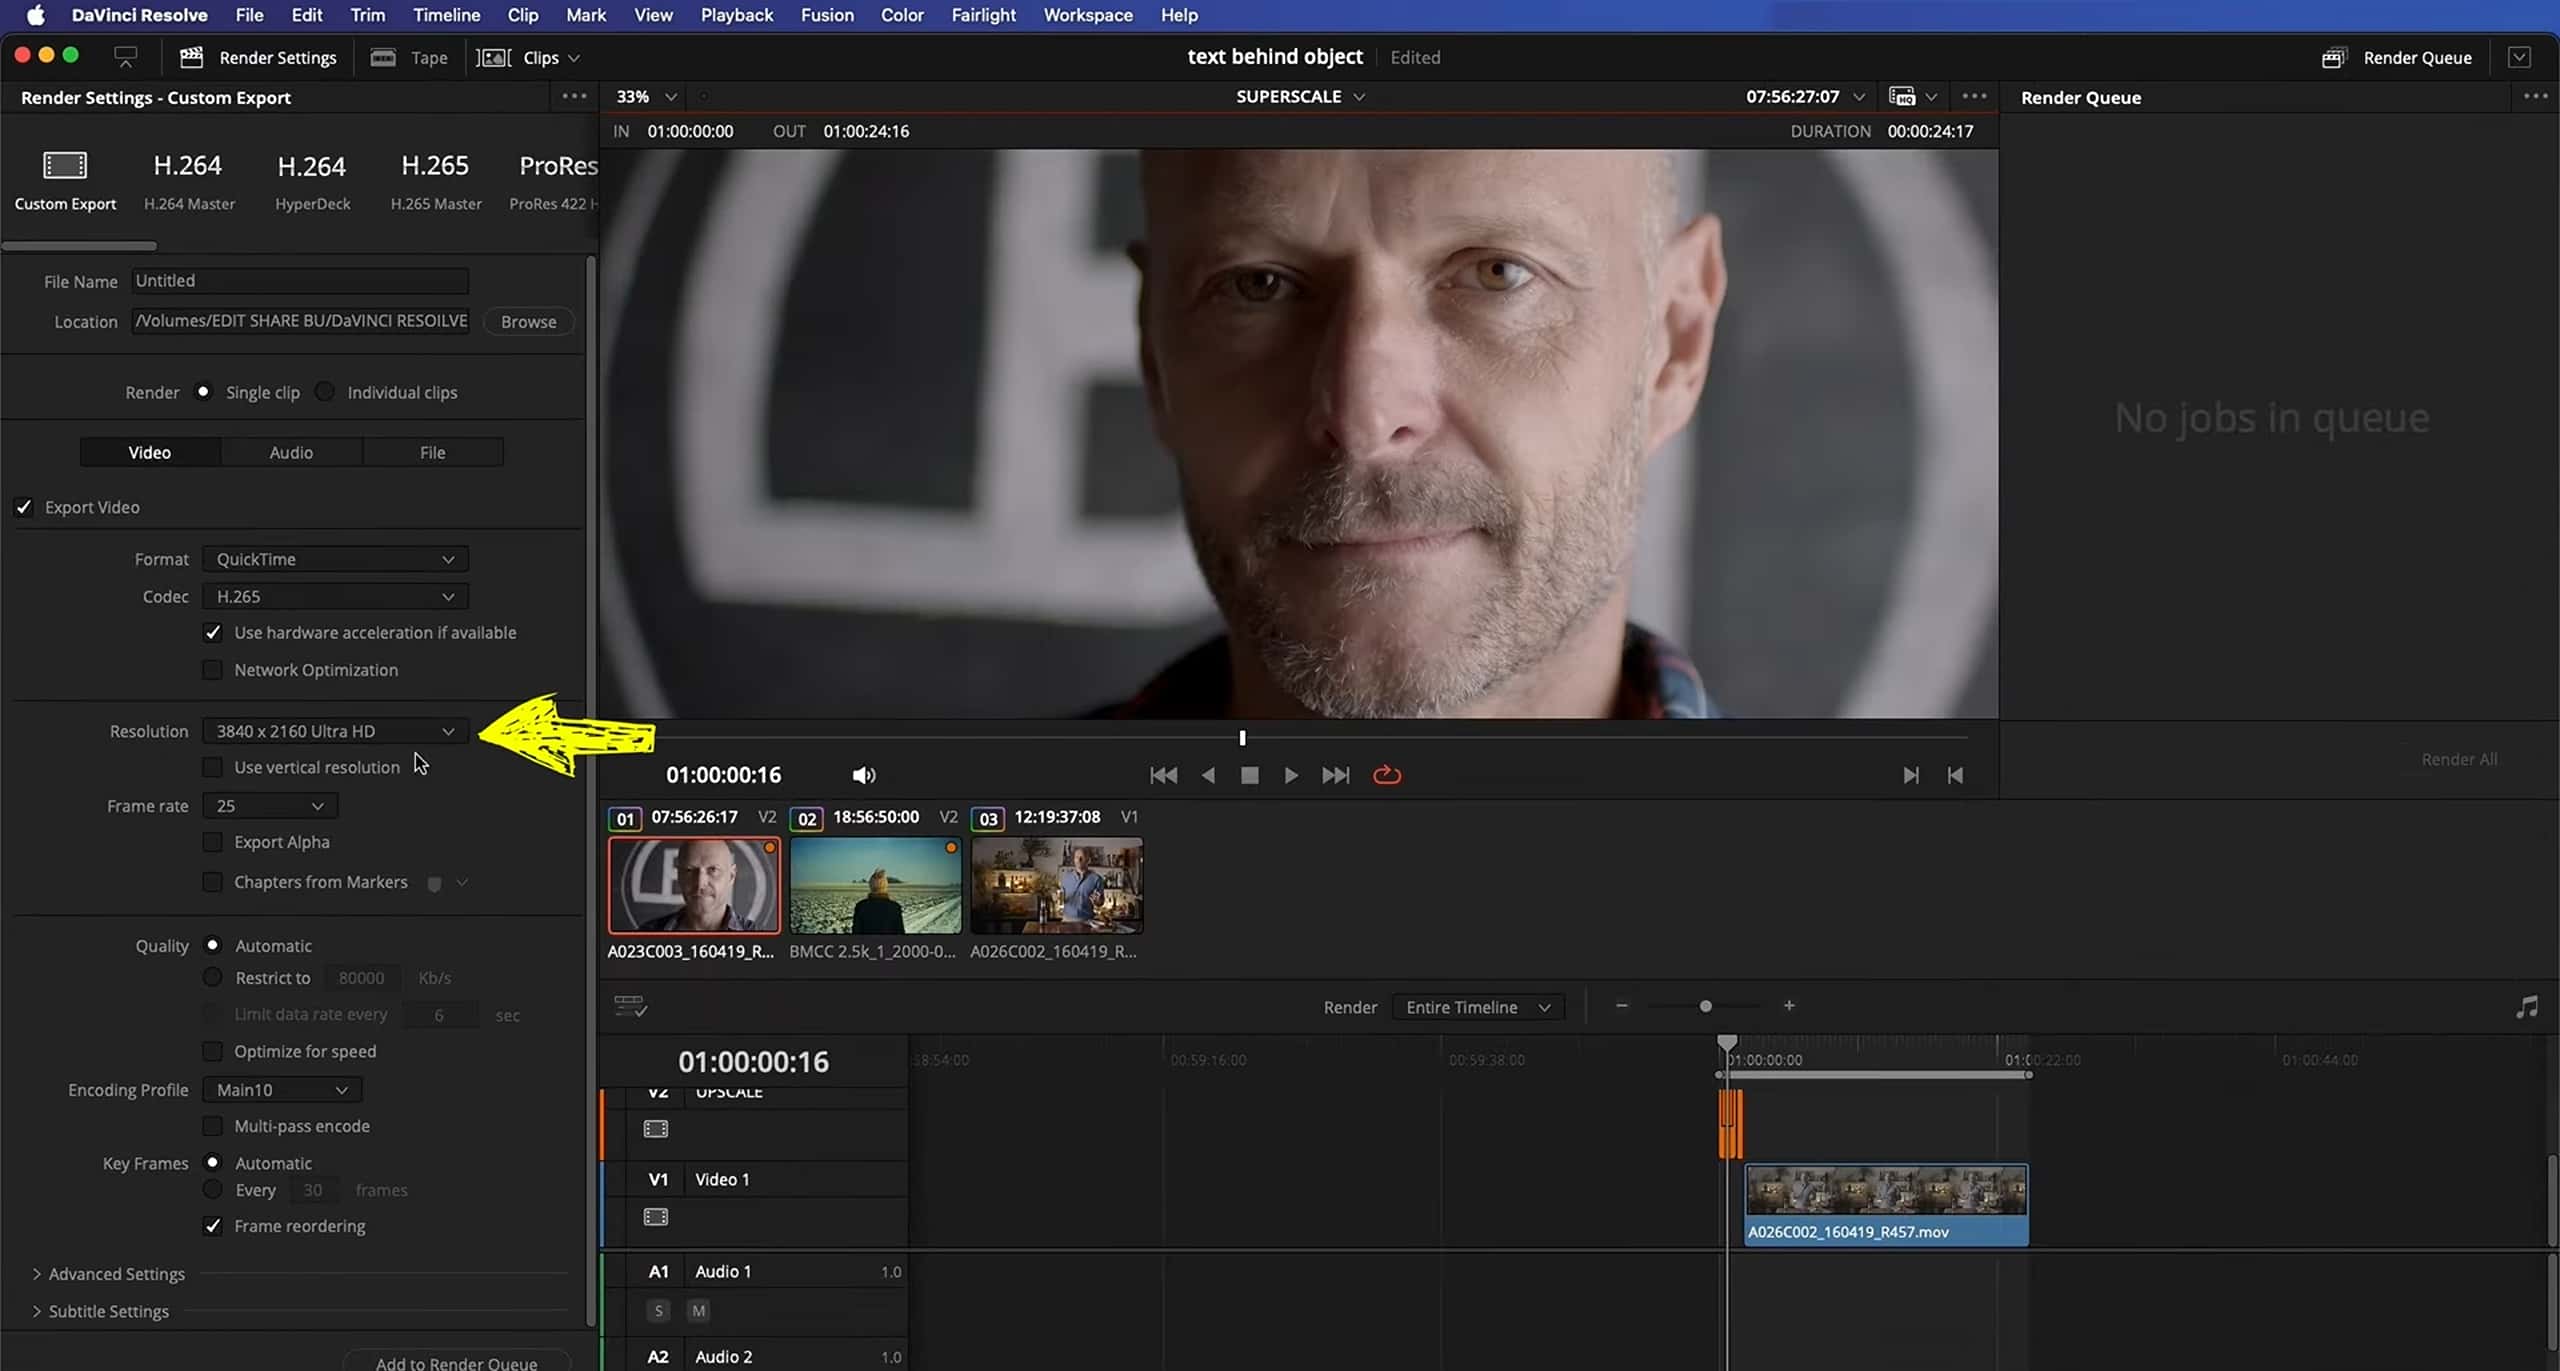This screenshot has height=1371, width=2560.
Task: Click the mark out point icon
Action: pos(1955,775)
